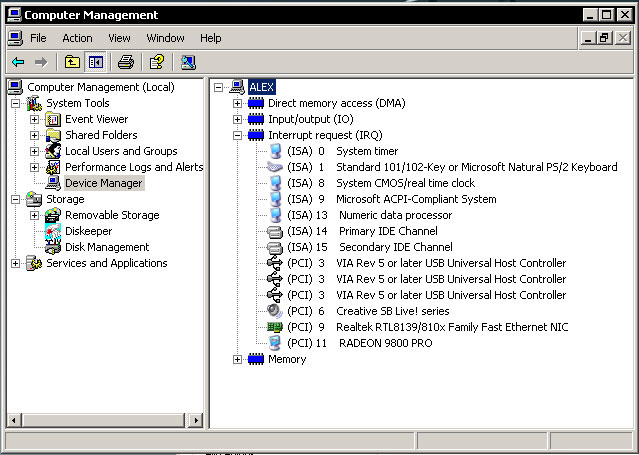Image resolution: width=639 pixels, height=455 pixels.
Task: Collapse the ALEX computer node
Action: 218,87
